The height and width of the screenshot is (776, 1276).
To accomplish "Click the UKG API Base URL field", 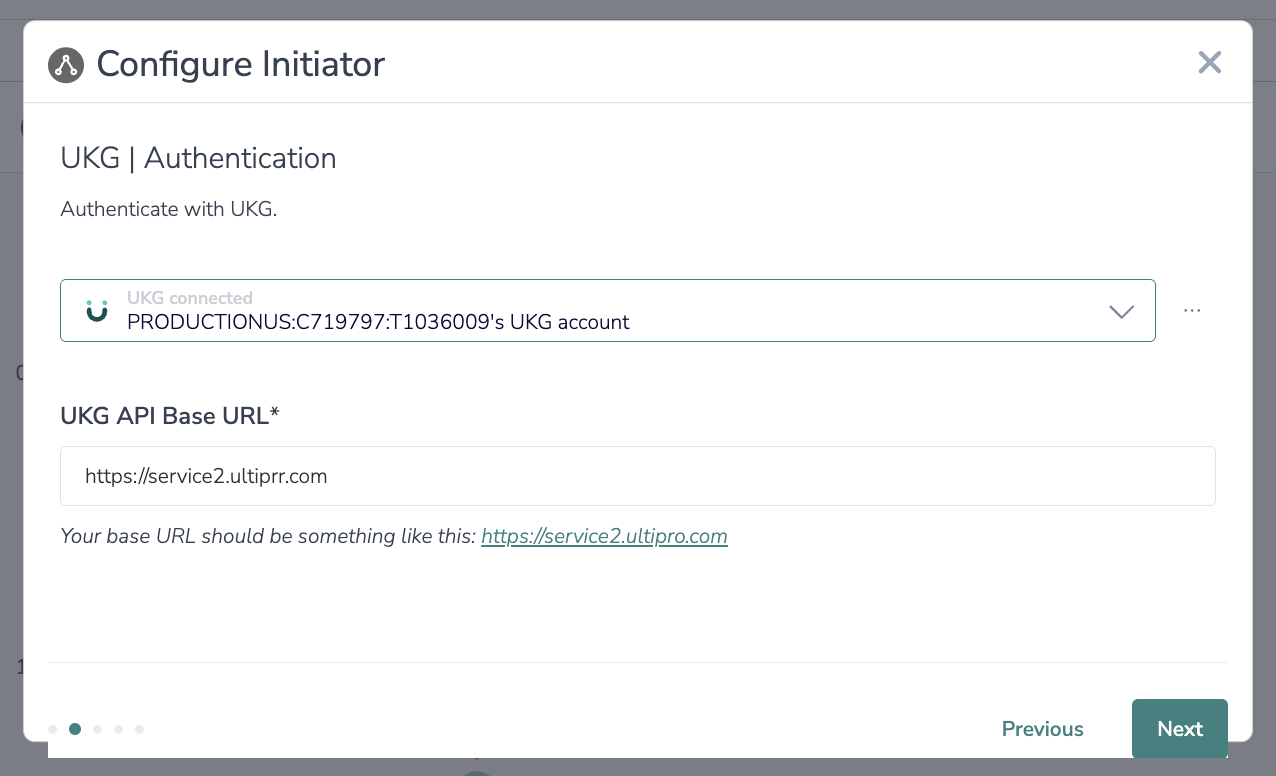I will click(638, 476).
